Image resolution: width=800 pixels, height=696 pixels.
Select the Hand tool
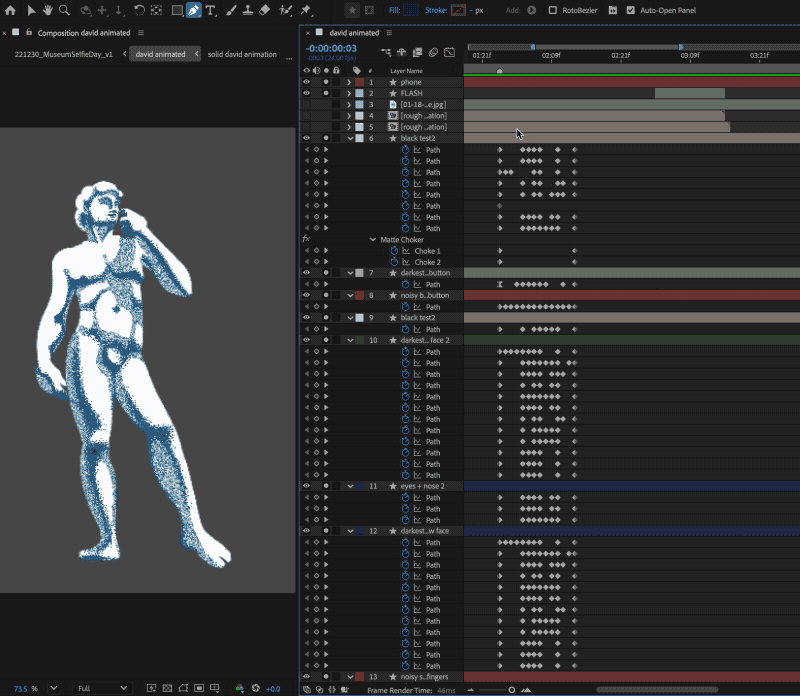coord(47,10)
